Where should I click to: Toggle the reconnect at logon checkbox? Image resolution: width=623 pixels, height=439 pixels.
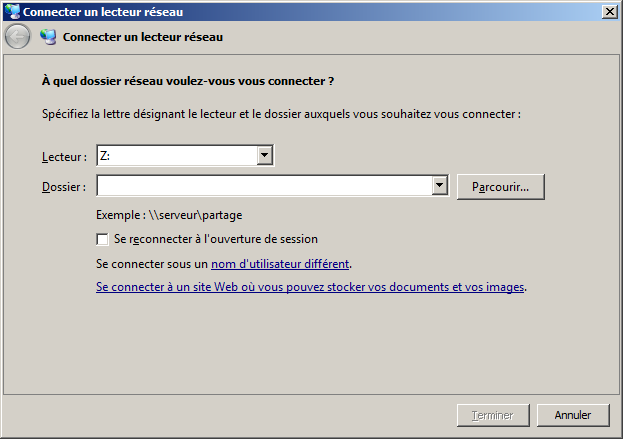pos(102,240)
